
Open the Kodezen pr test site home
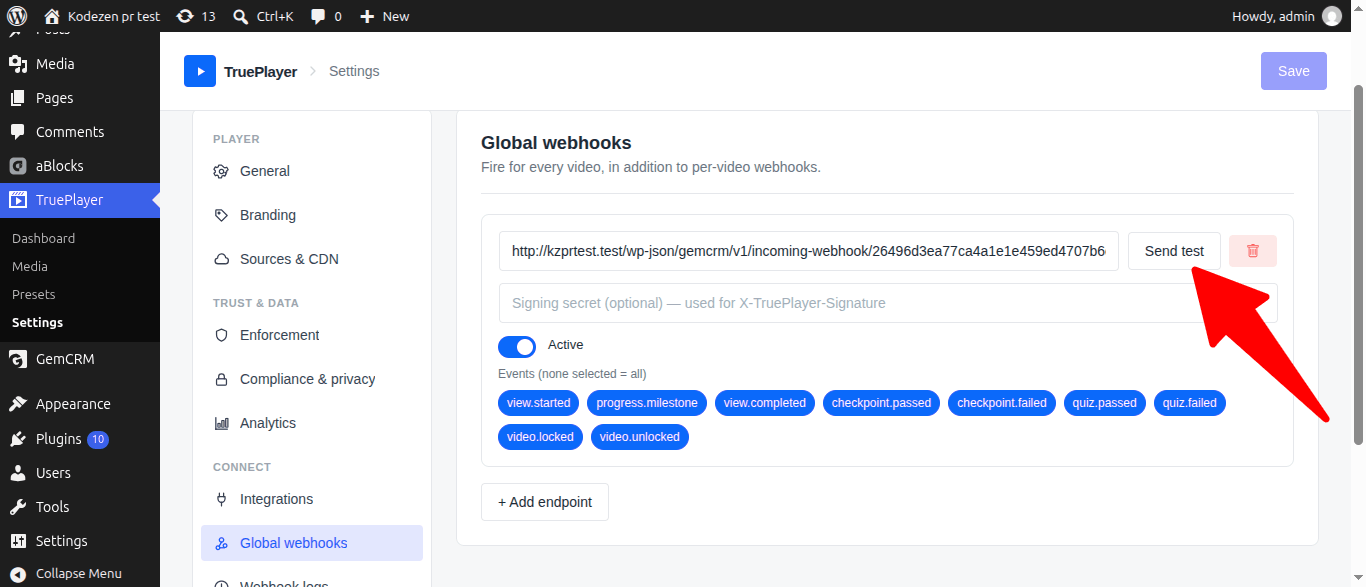tap(102, 16)
